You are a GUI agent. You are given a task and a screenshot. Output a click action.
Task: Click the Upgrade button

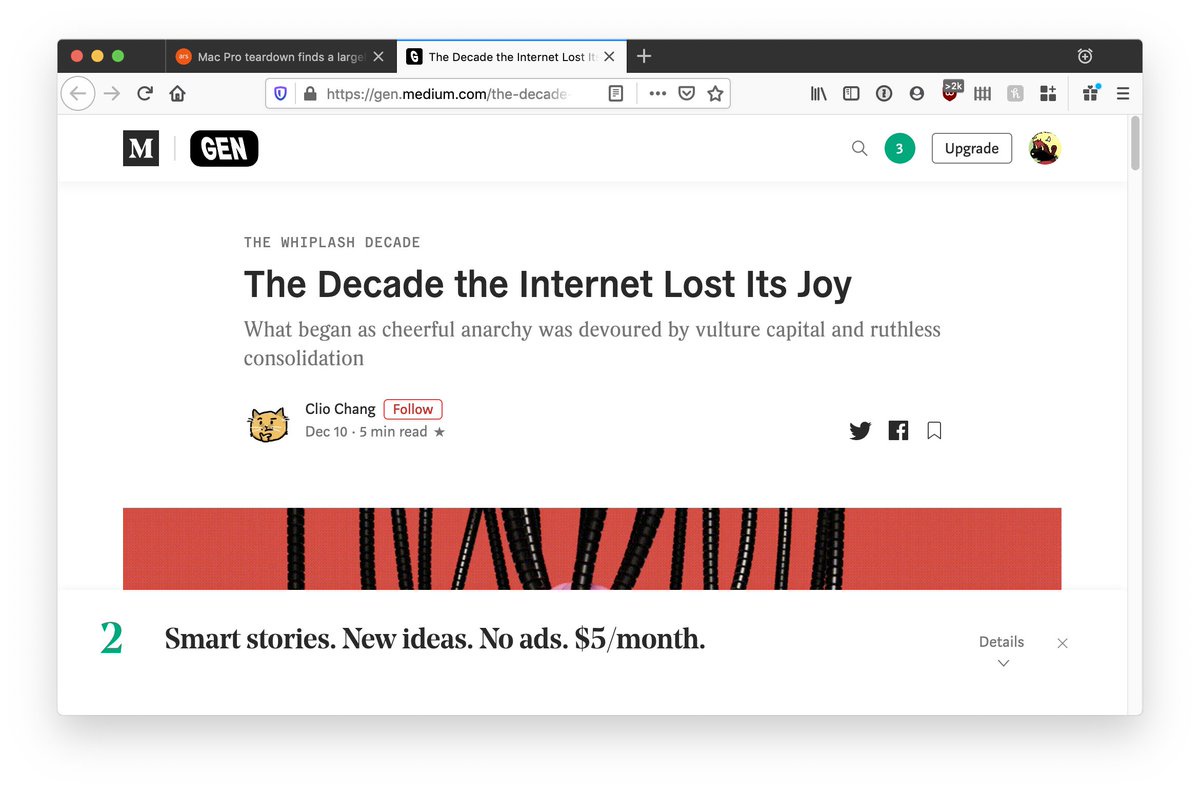(971, 149)
